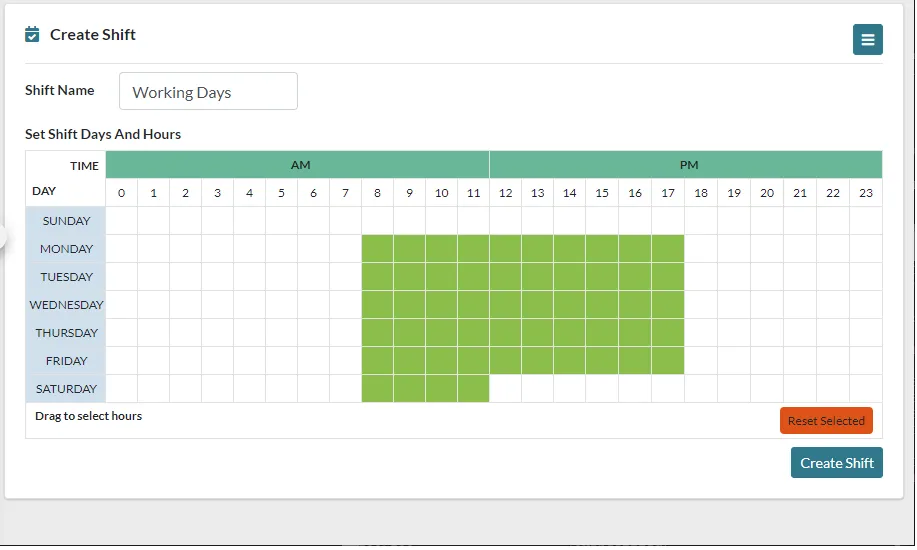Viewport: 917px width, 550px height.
Task: Toggle the Wednesday 12 o'clock cell
Action: 505,305
